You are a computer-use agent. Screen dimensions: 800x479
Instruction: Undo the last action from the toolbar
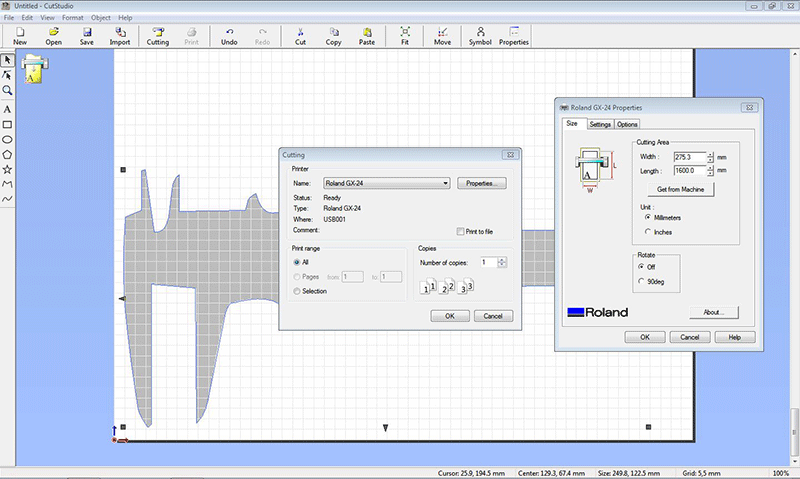pos(229,36)
